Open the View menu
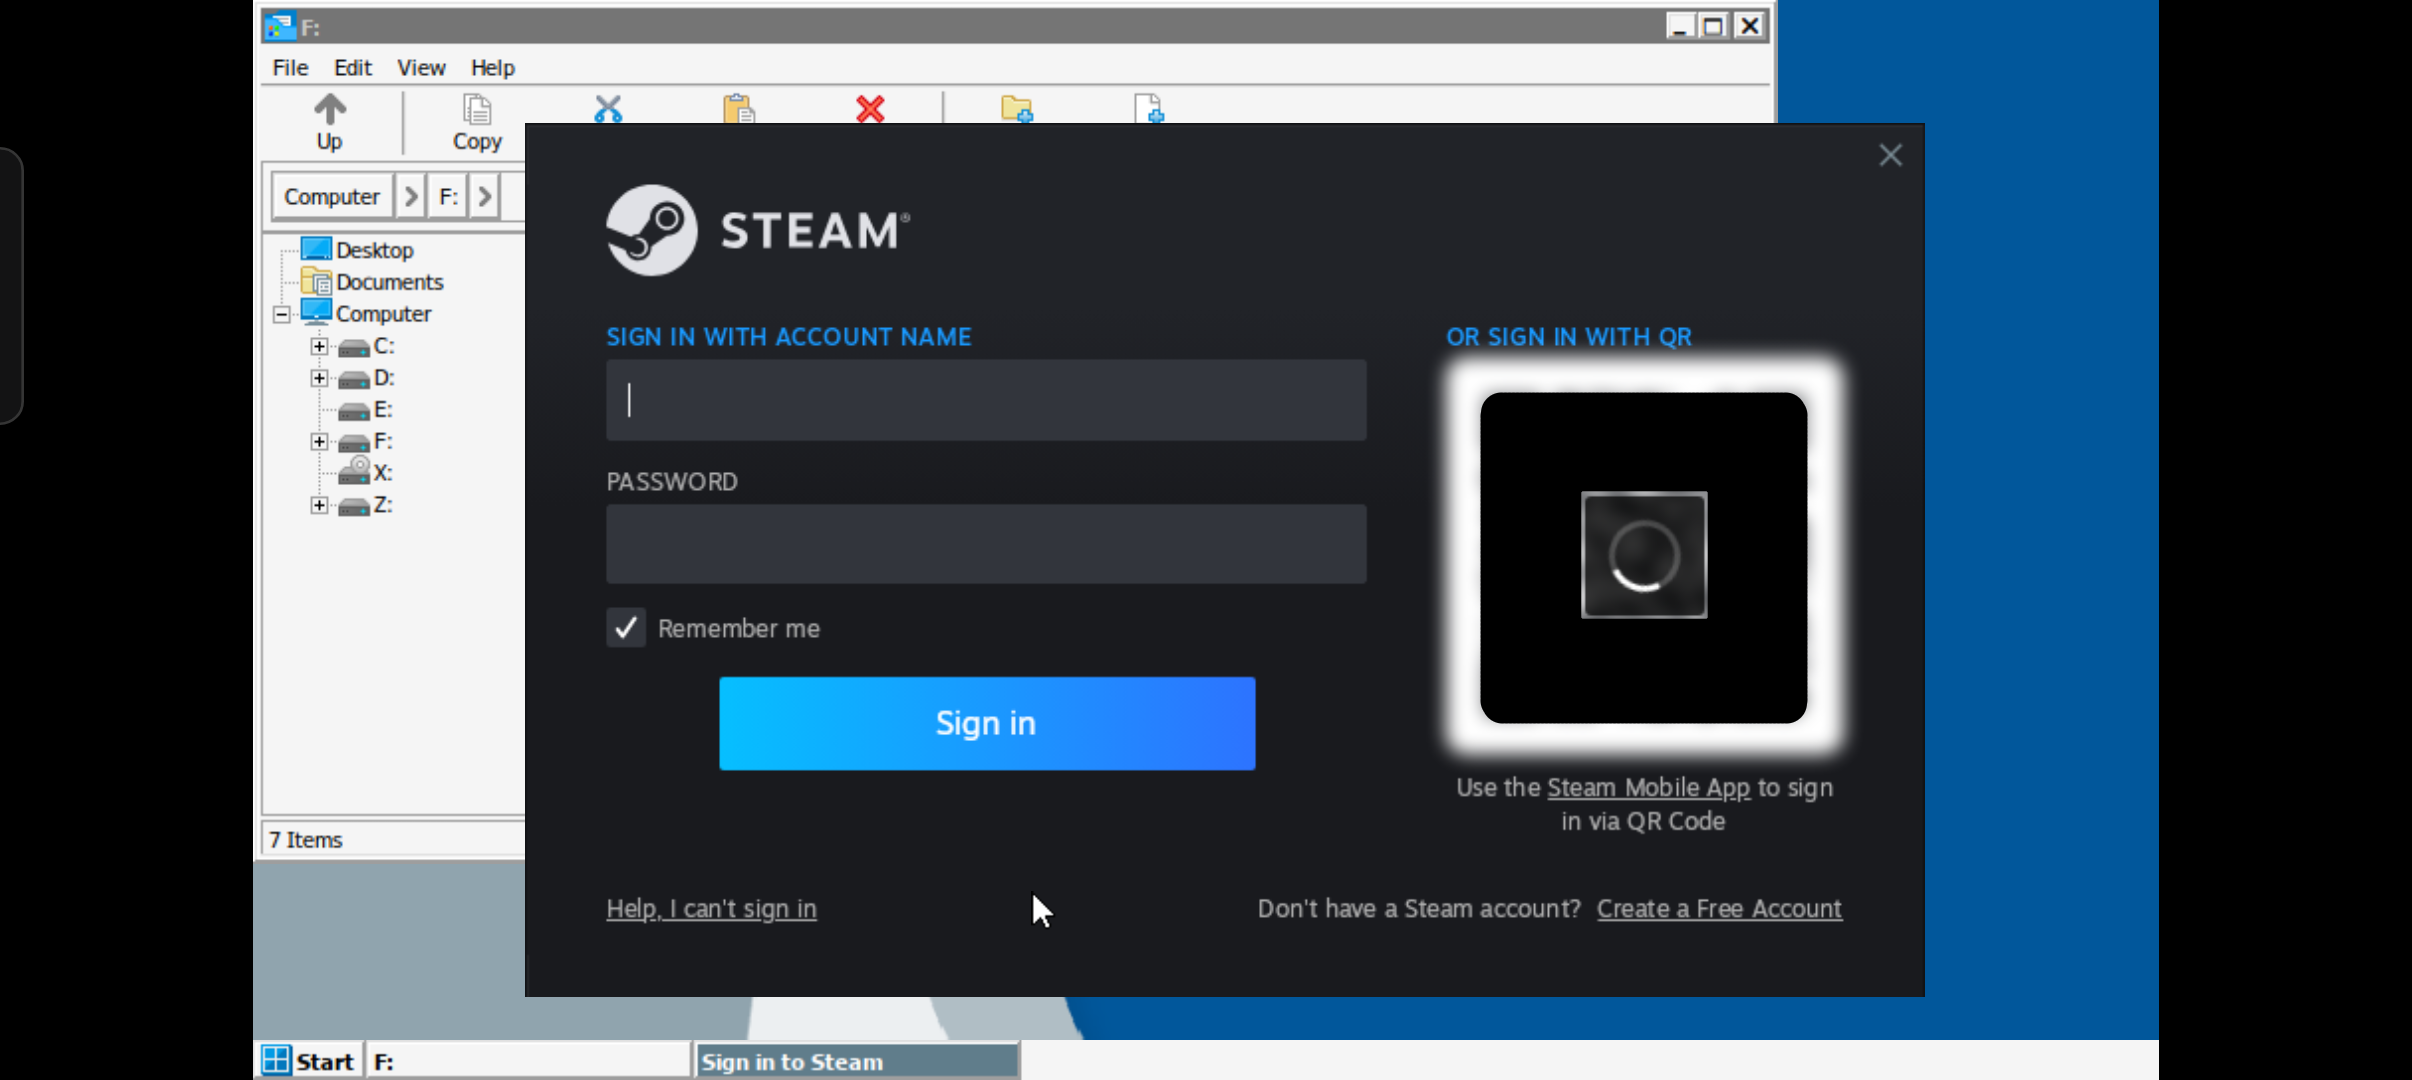2412x1080 pixels. click(x=420, y=68)
